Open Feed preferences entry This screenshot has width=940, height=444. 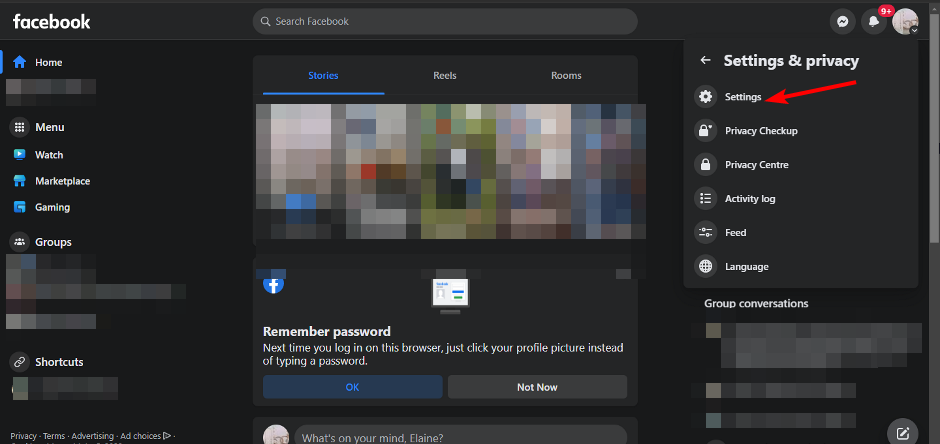tap(800, 232)
